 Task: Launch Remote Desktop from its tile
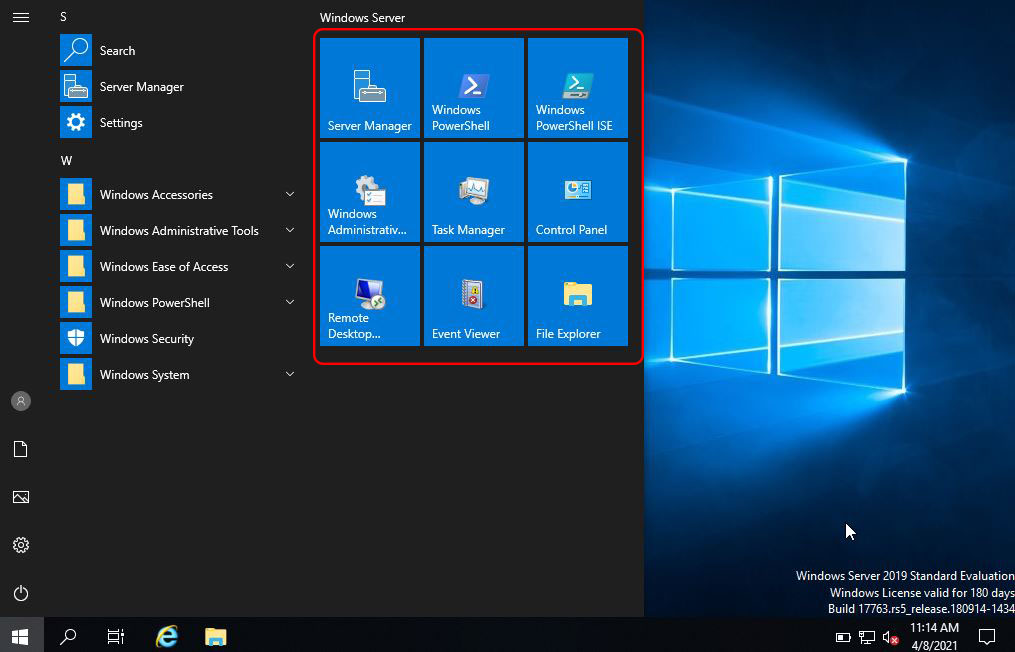pos(369,295)
